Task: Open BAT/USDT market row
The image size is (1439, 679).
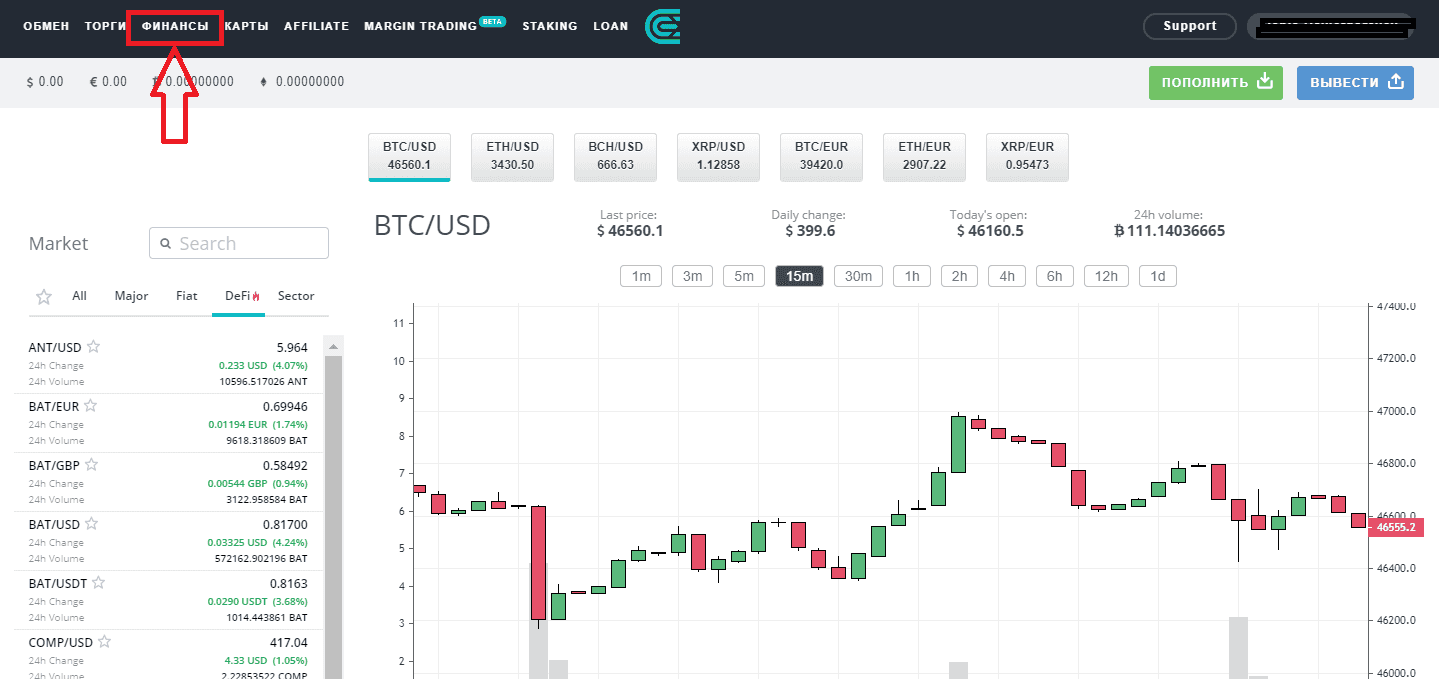Action: pyautogui.click(x=168, y=599)
